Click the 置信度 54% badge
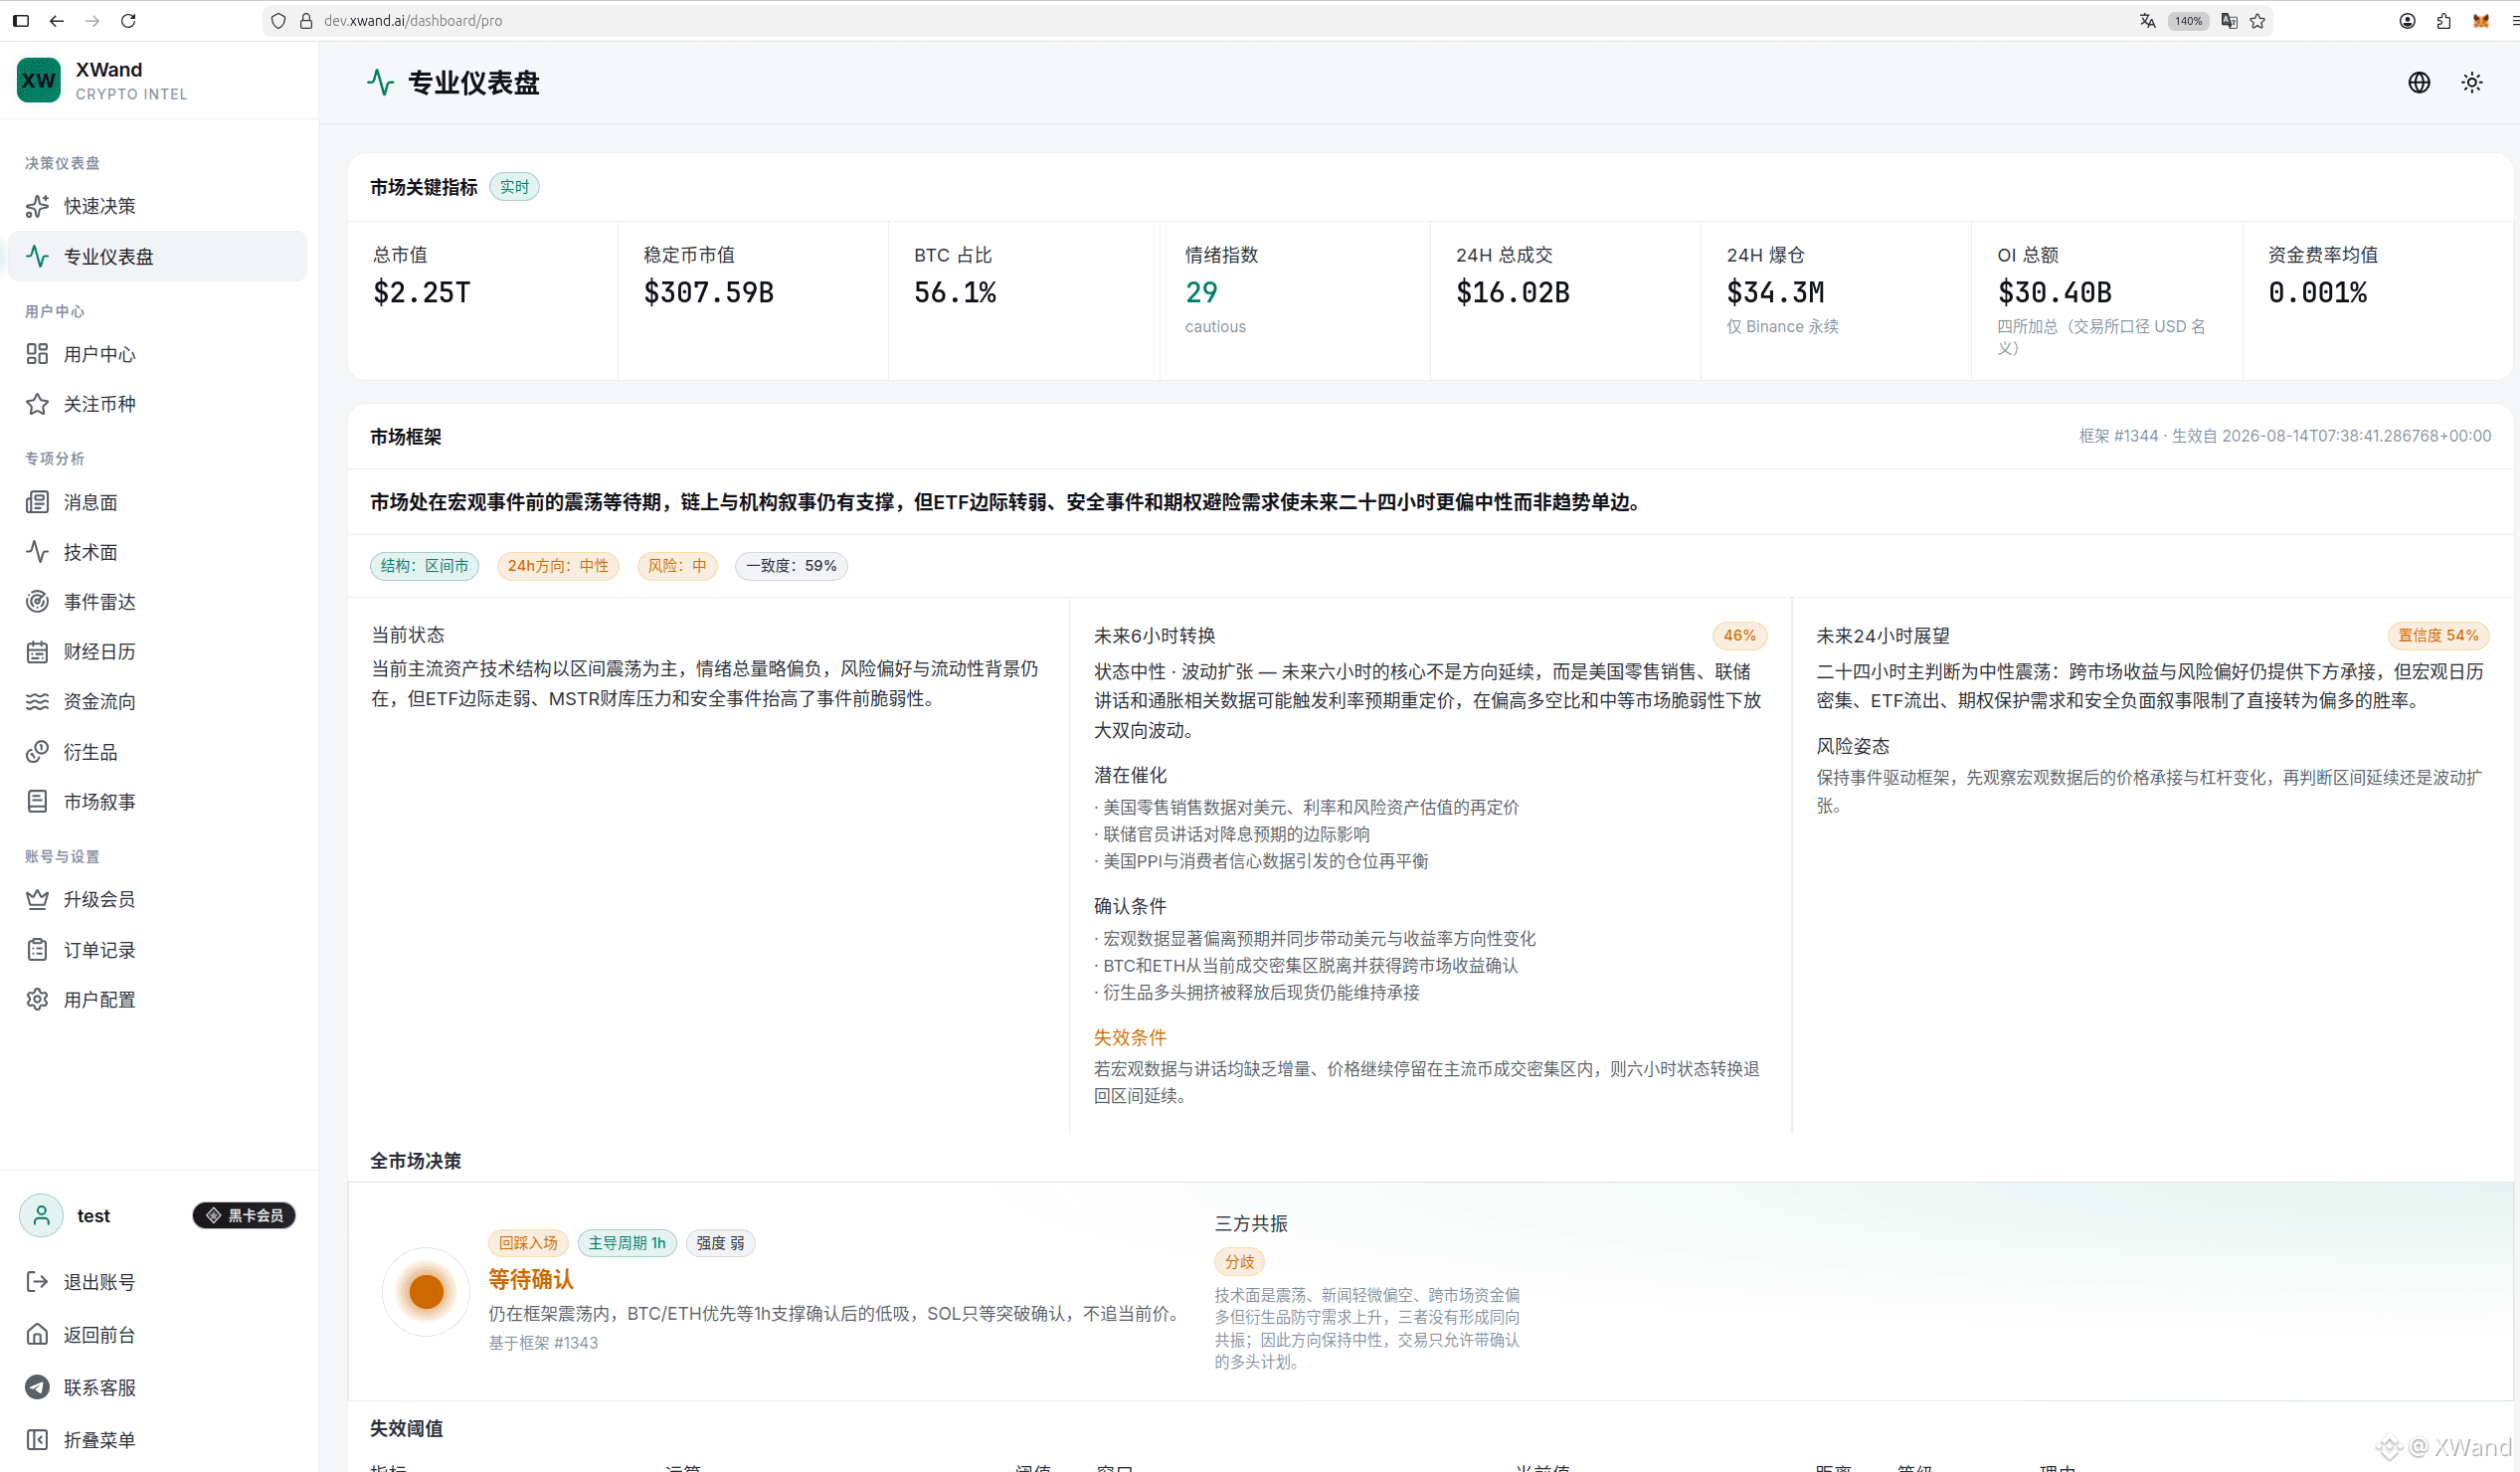 pyautogui.click(x=2438, y=636)
